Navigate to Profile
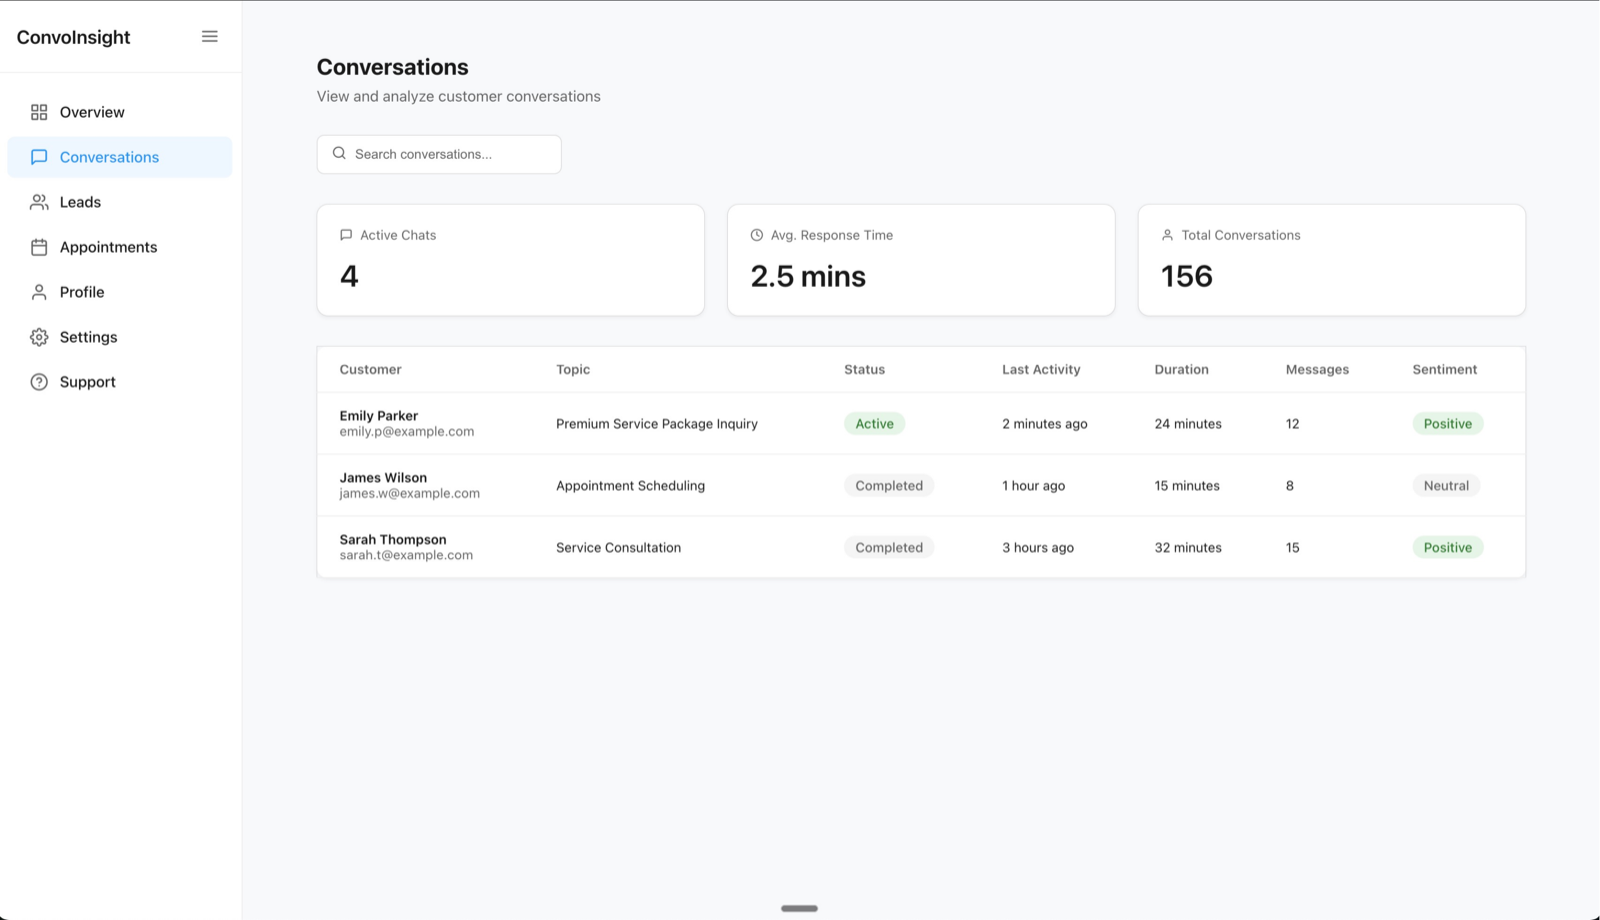The height and width of the screenshot is (920, 1600). click(120, 292)
